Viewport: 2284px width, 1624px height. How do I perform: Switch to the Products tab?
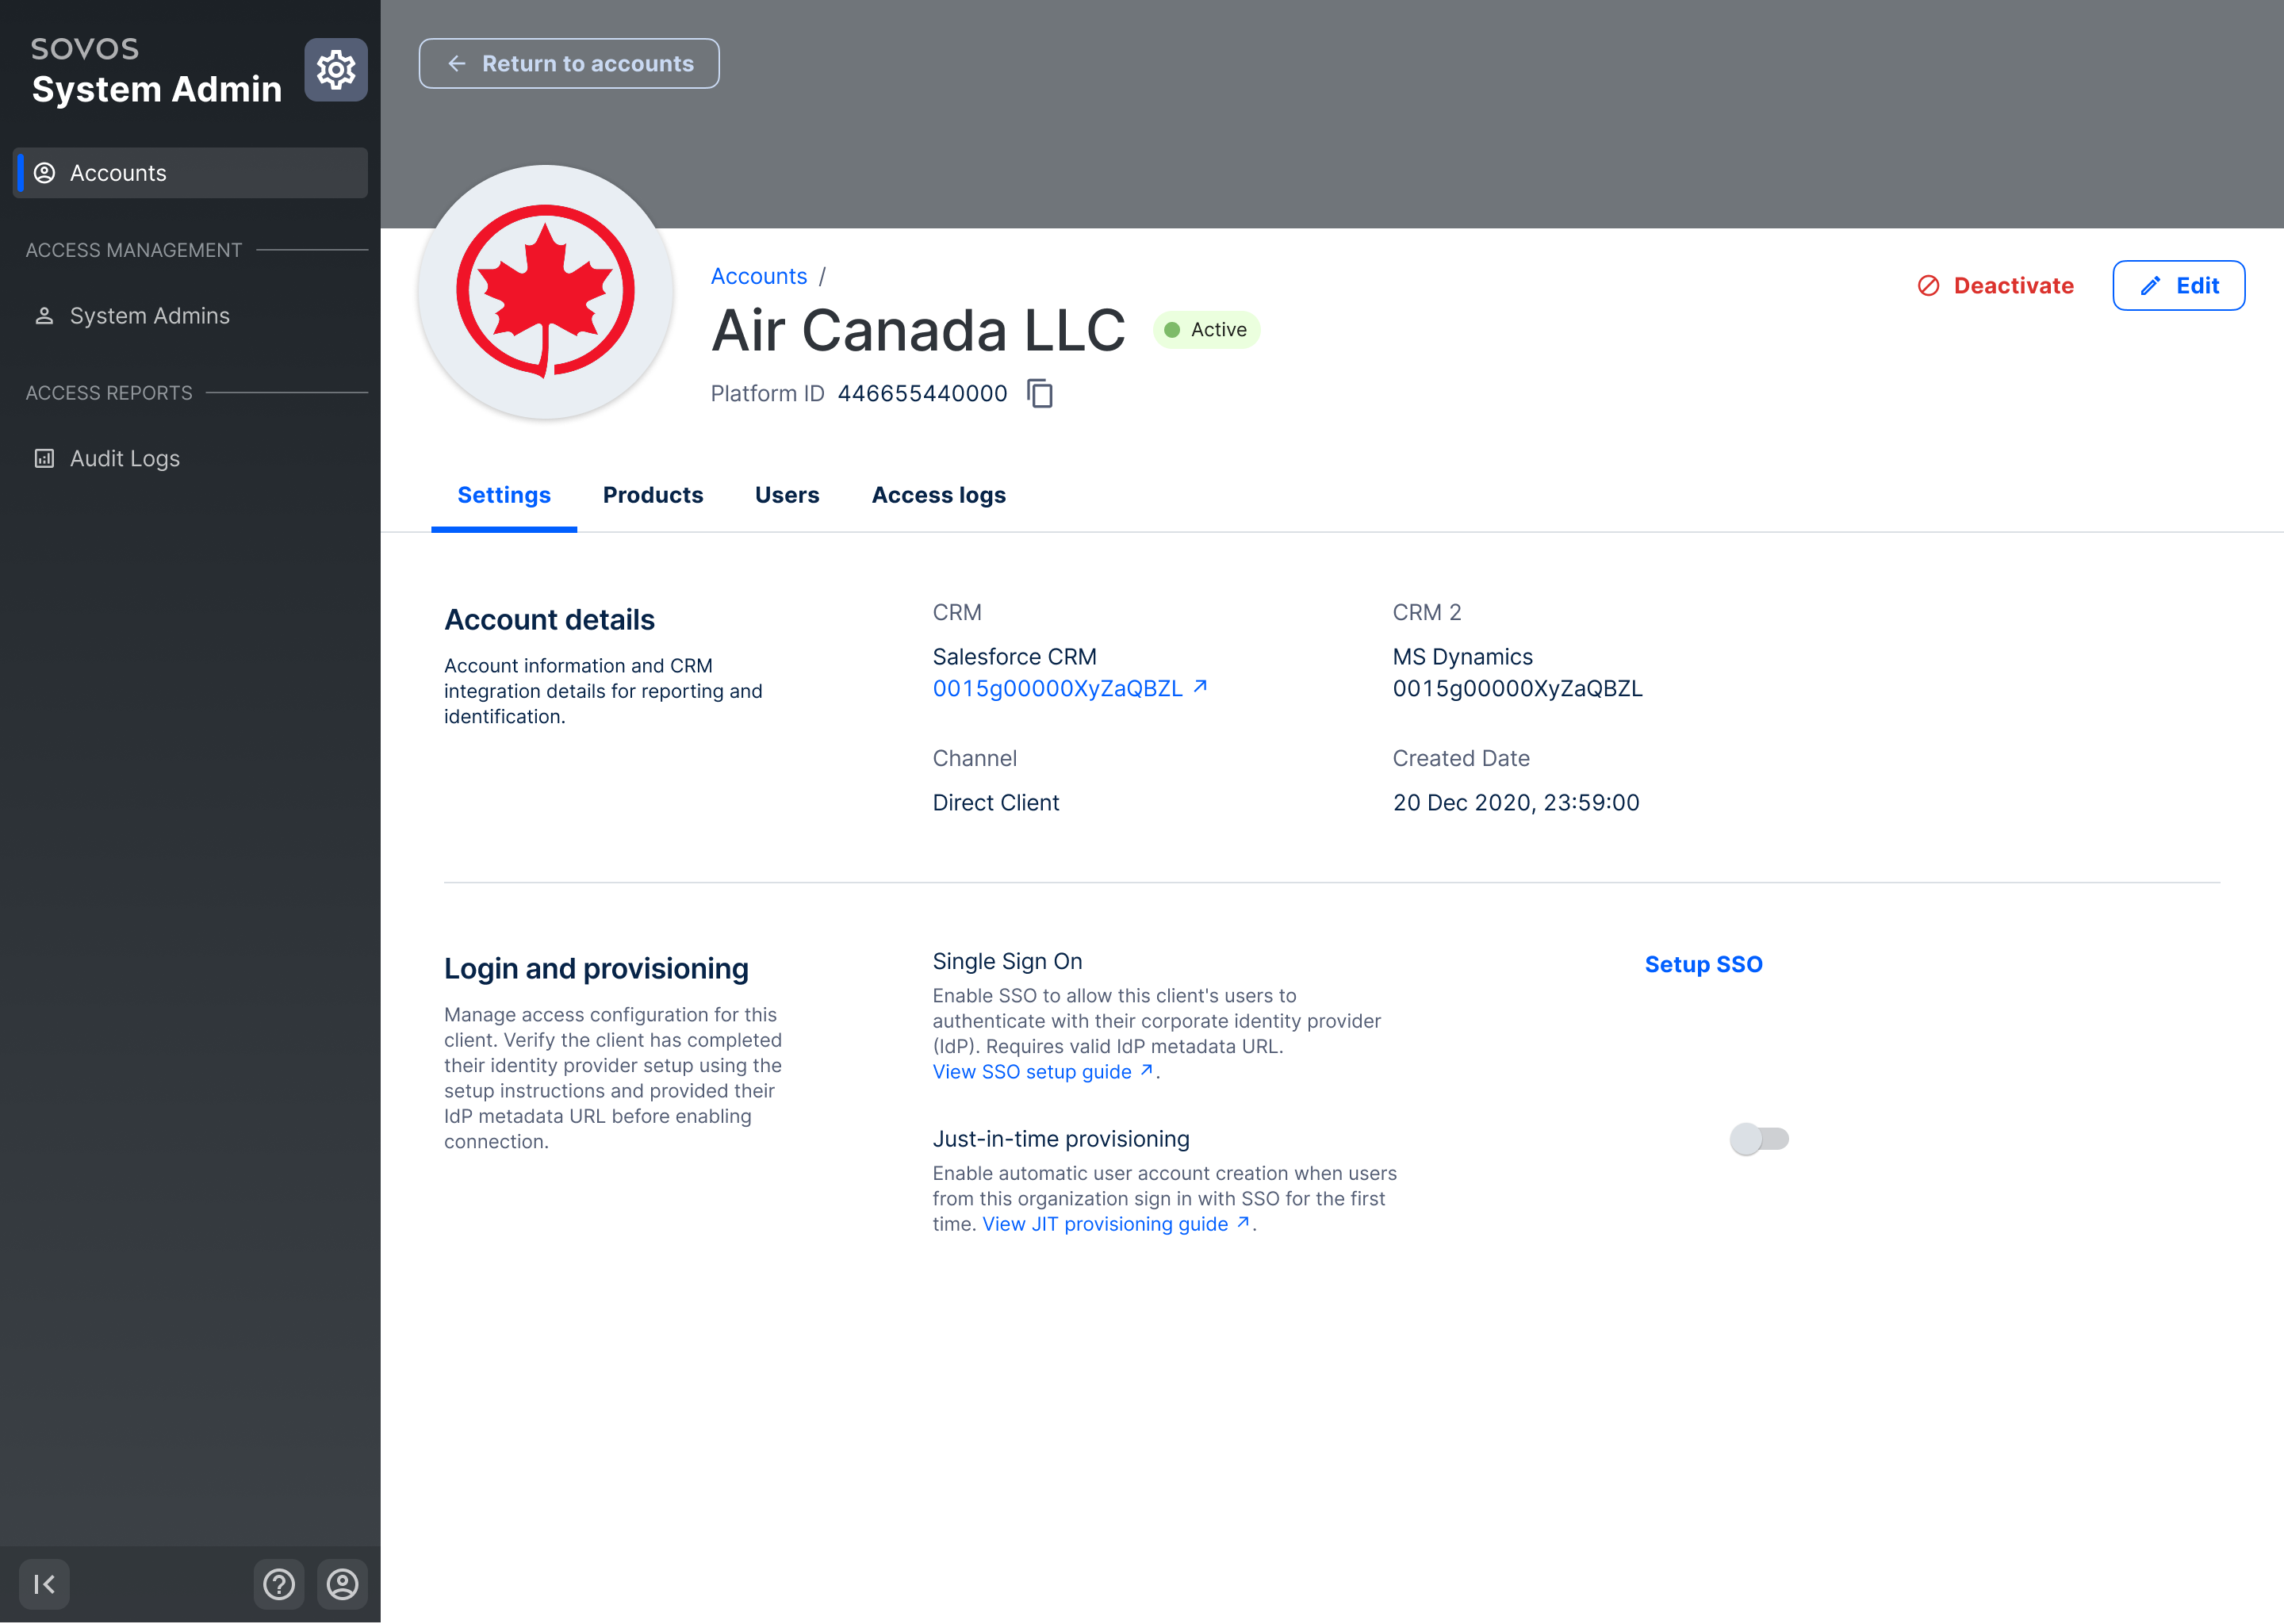pos(653,495)
